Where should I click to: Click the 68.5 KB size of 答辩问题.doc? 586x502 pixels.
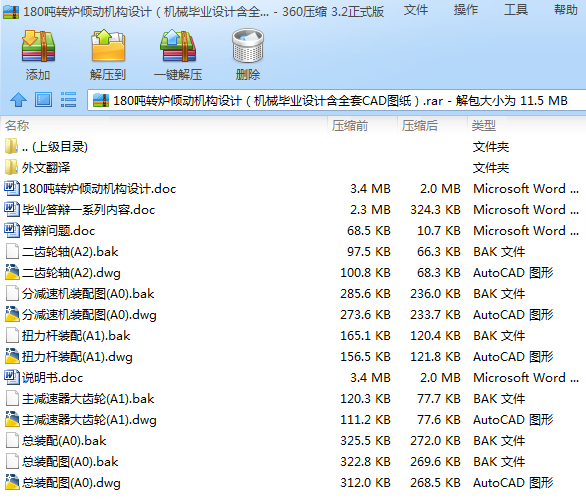pyautogui.click(x=368, y=231)
